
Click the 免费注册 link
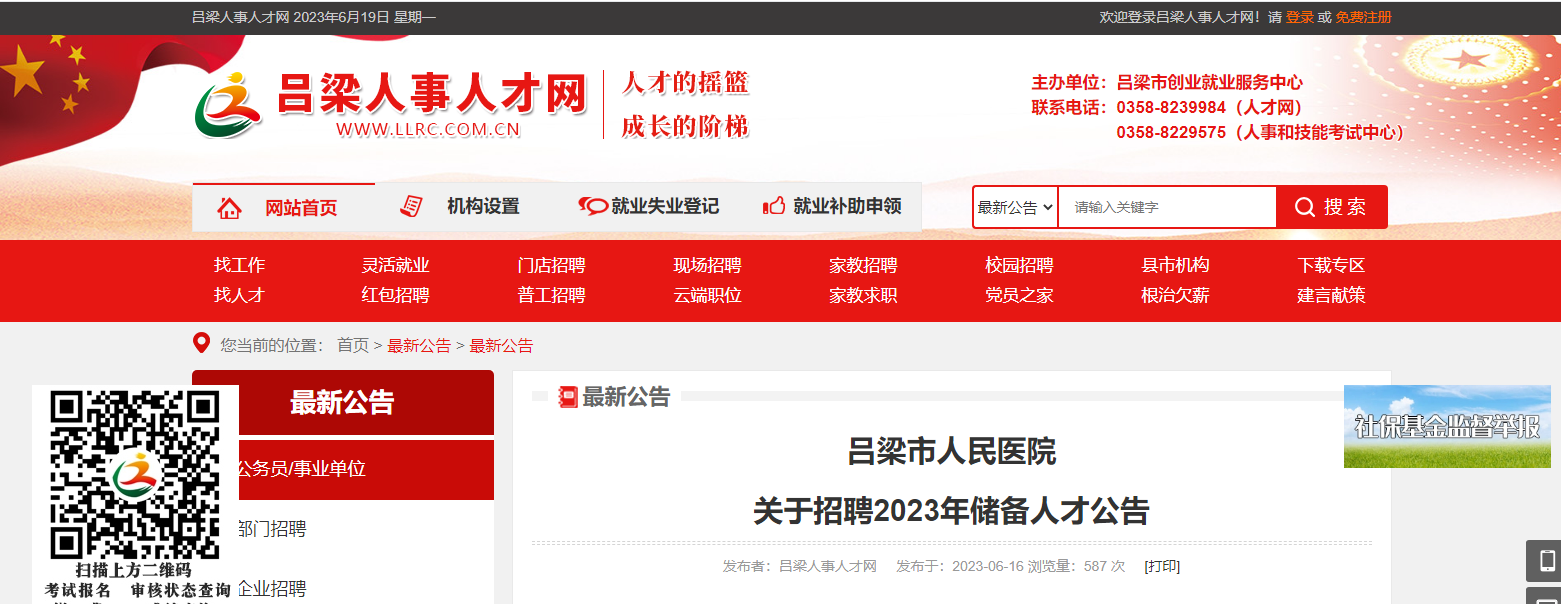click(1363, 17)
